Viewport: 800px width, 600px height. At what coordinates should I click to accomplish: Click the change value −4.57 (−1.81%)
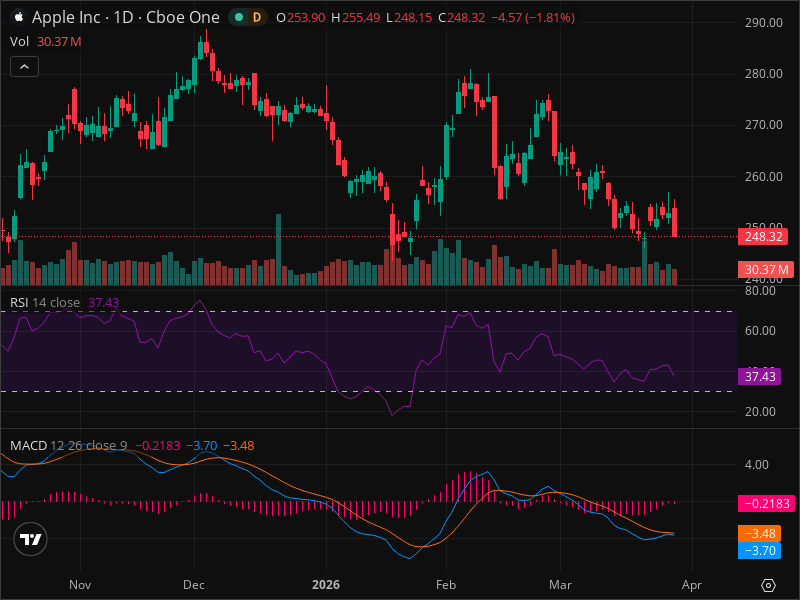click(x=533, y=17)
